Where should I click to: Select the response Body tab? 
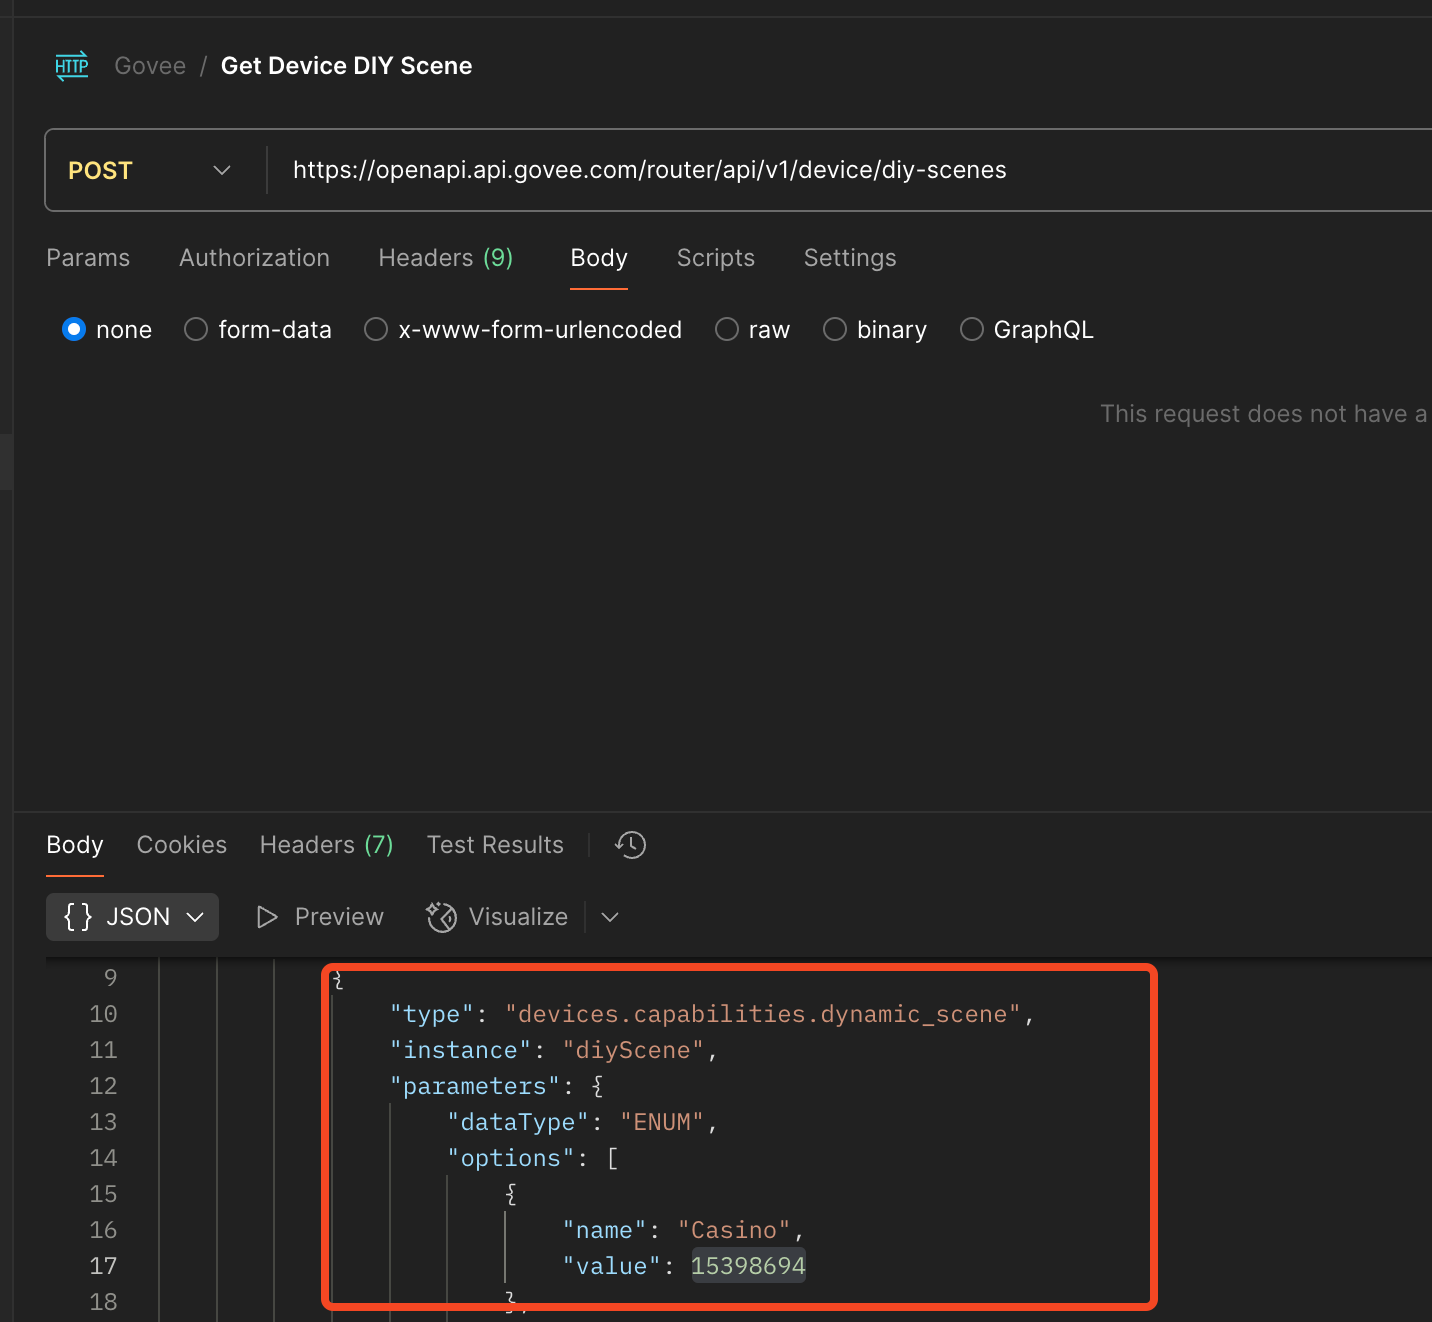(75, 845)
